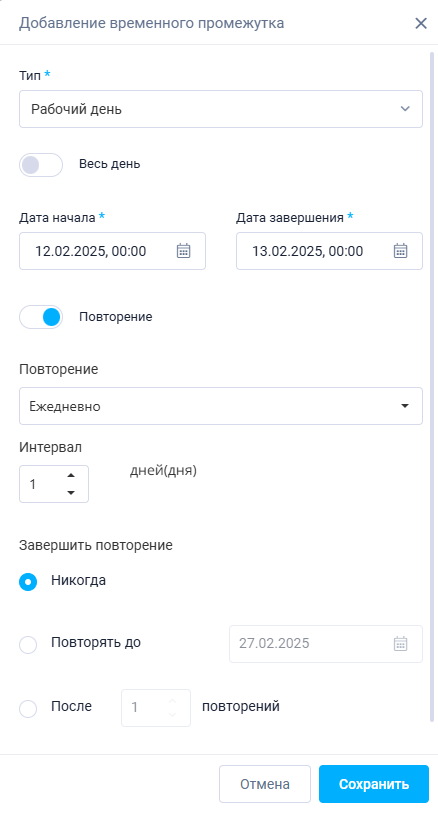Select the Никогда radio option

pyautogui.click(x=28, y=582)
